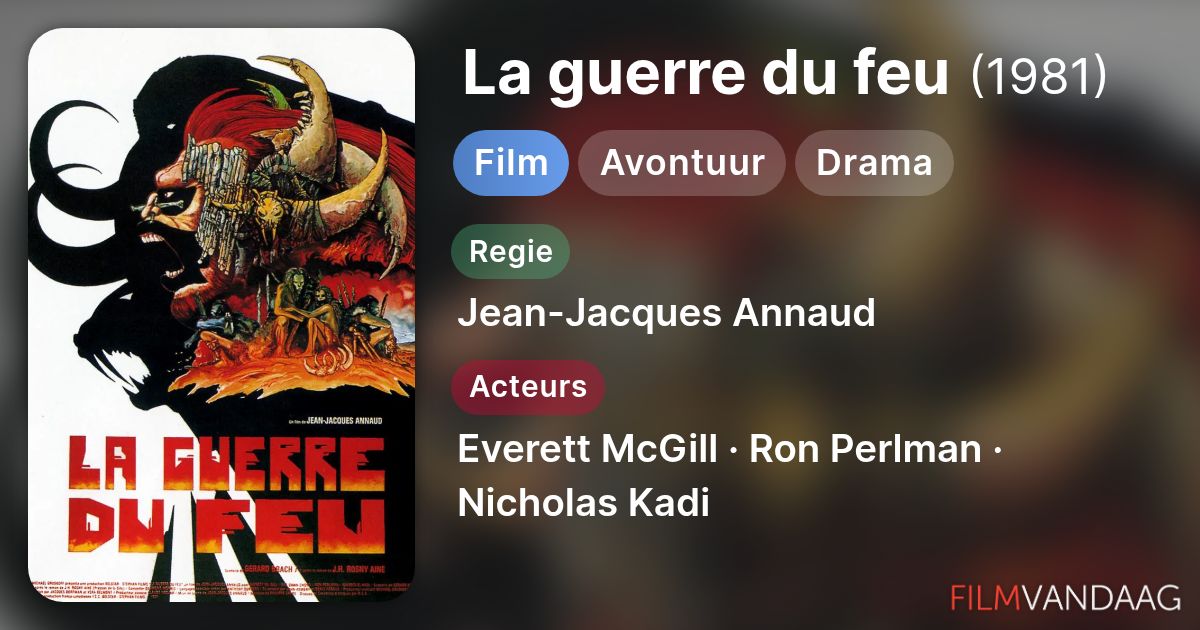Open actor Ron Perlman's page

[865, 450]
